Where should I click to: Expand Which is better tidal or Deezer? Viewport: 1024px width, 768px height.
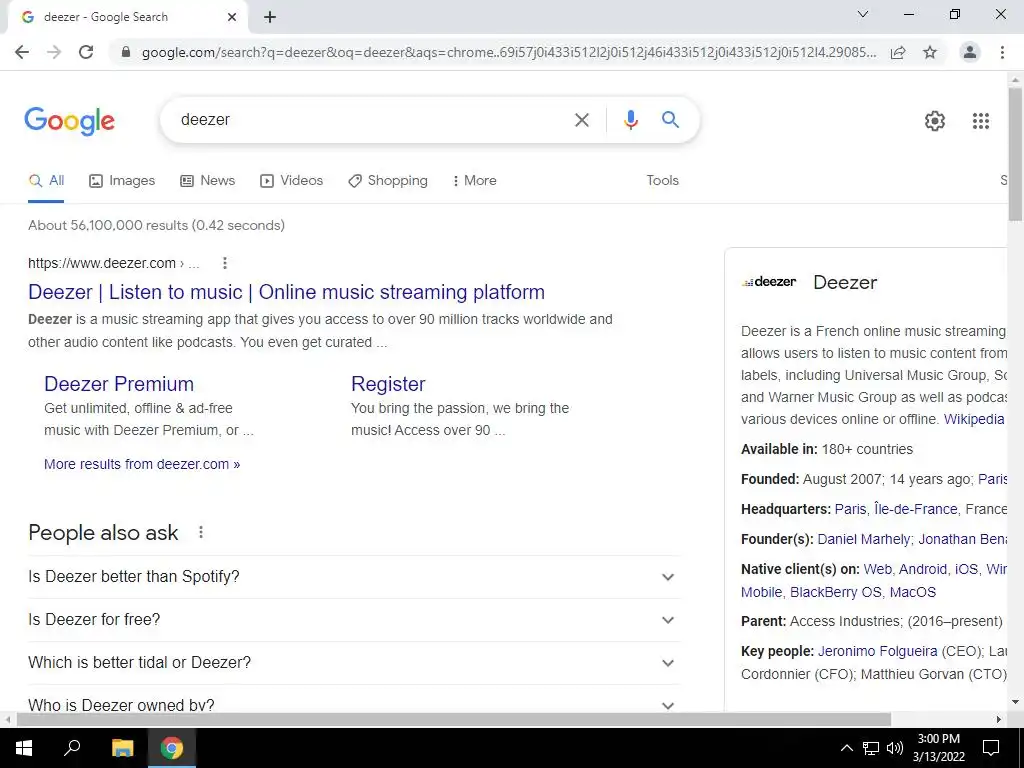click(x=354, y=663)
